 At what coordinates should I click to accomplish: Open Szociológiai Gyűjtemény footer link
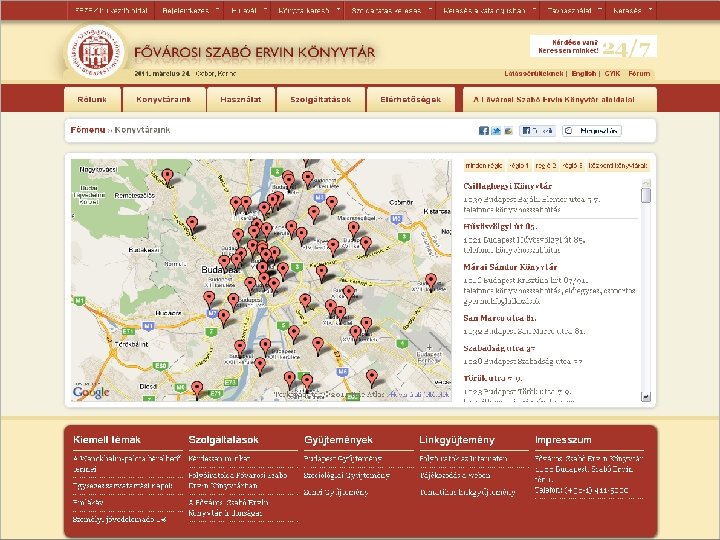pyautogui.click(x=347, y=475)
